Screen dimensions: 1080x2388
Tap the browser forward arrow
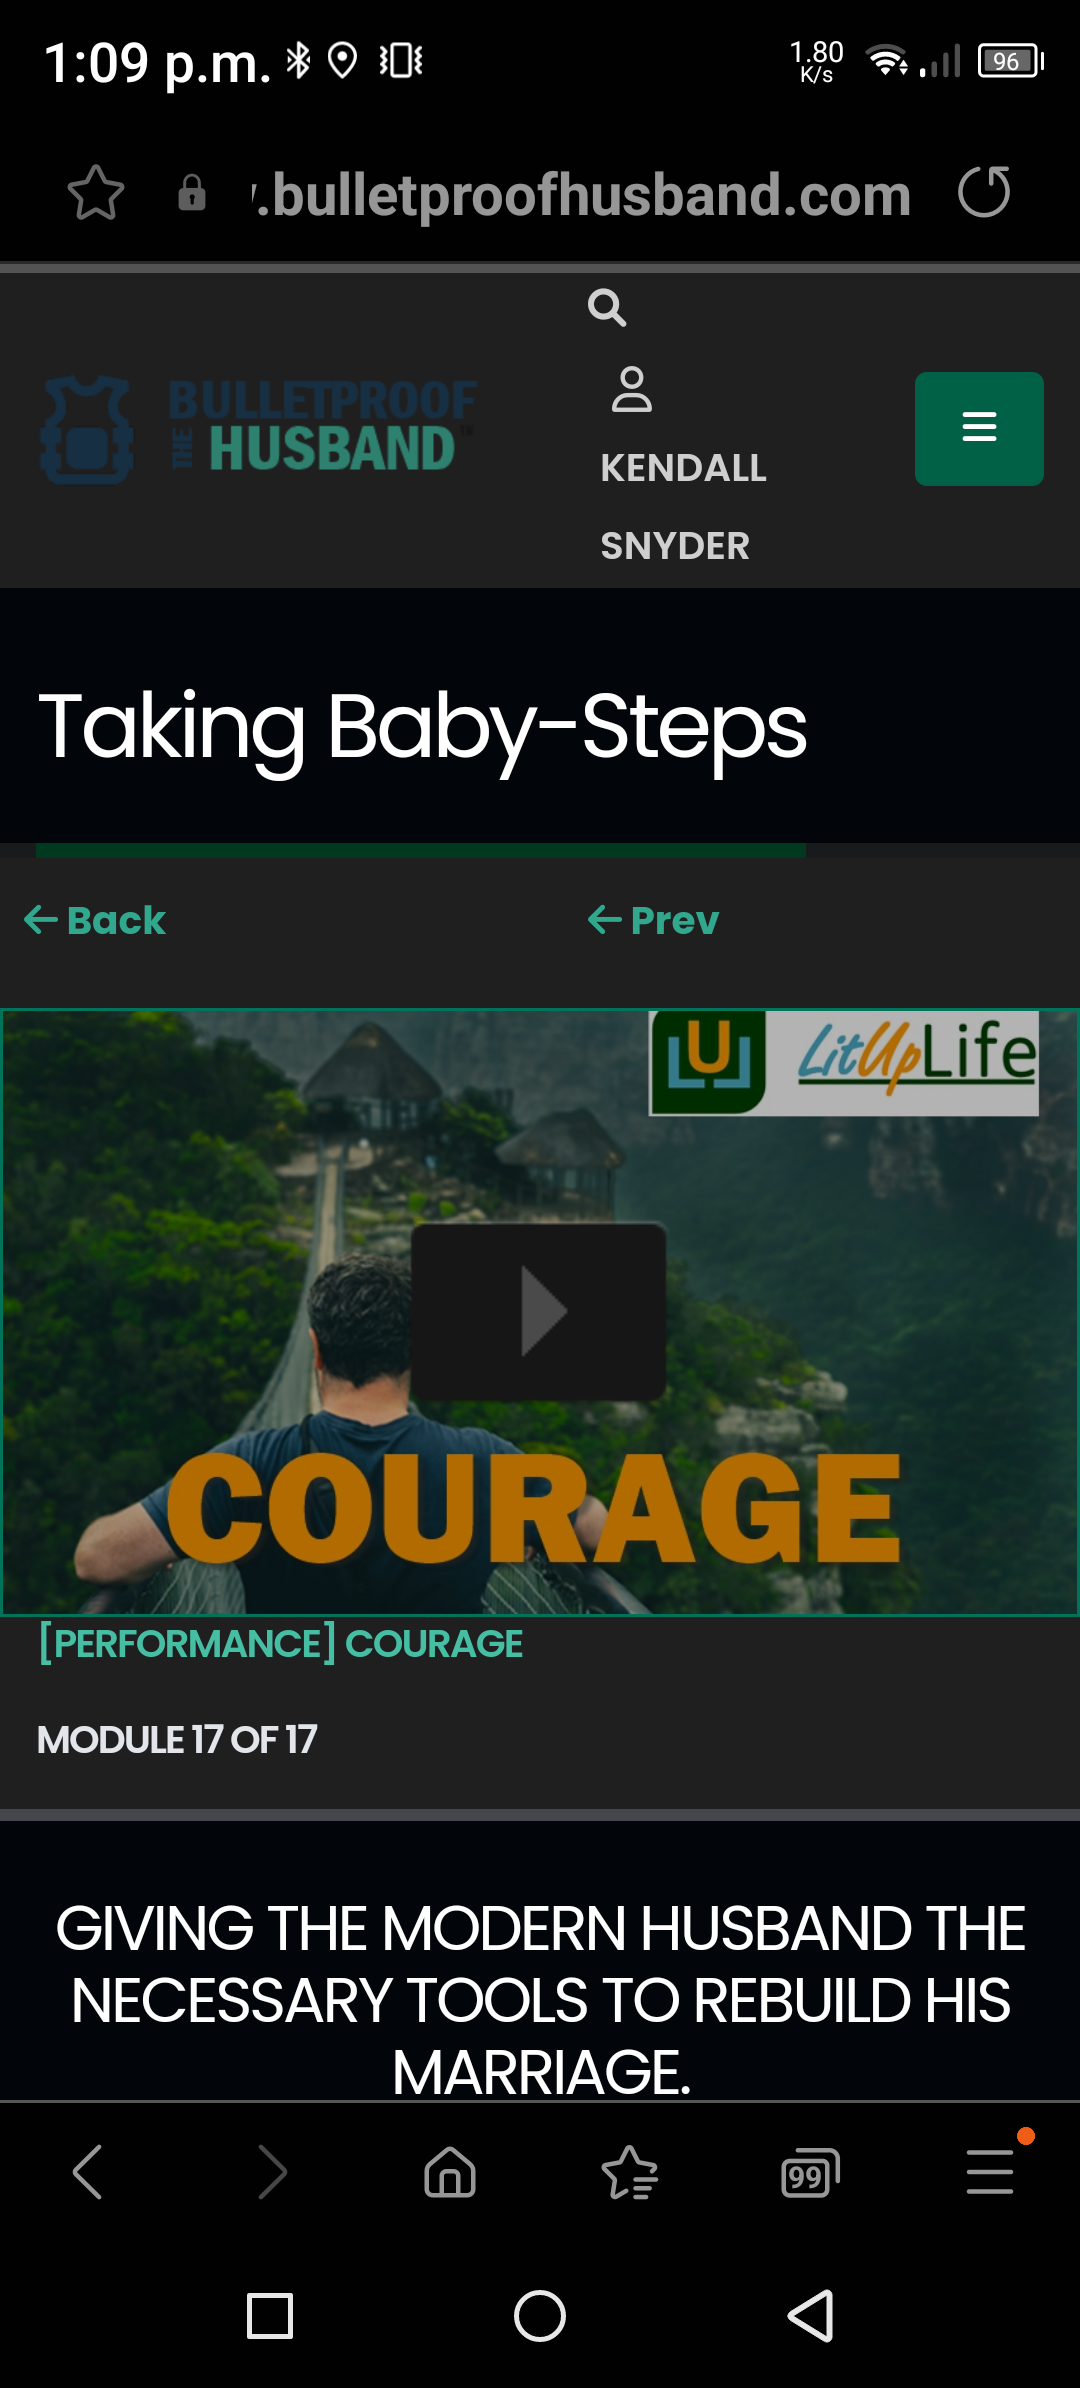pos(272,2172)
